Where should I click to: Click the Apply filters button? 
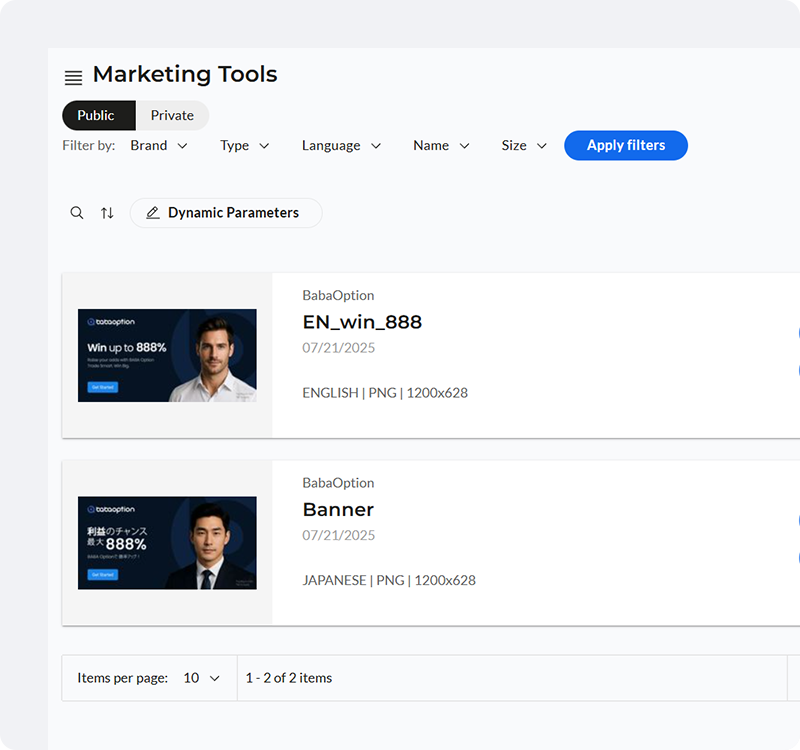pyautogui.click(x=626, y=145)
